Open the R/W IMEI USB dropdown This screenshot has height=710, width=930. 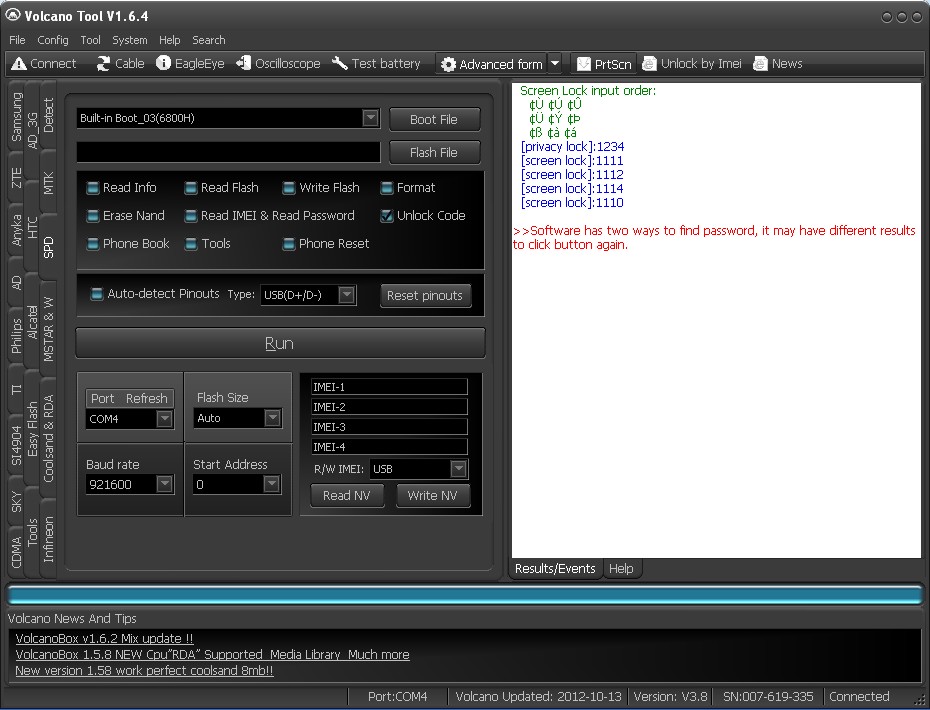click(458, 469)
